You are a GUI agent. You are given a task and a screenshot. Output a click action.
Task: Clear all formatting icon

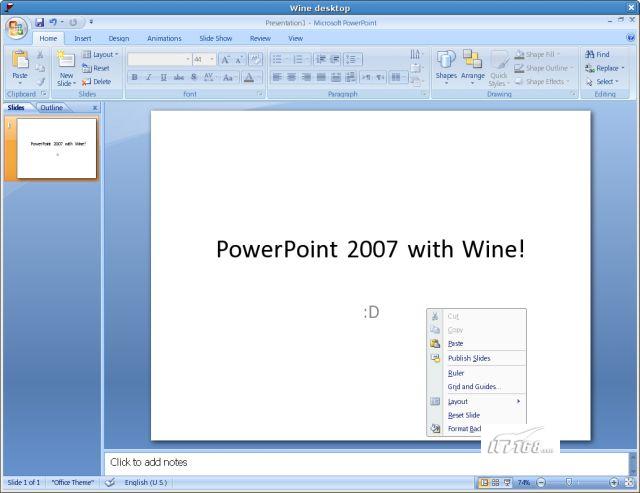click(x=256, y=60)
